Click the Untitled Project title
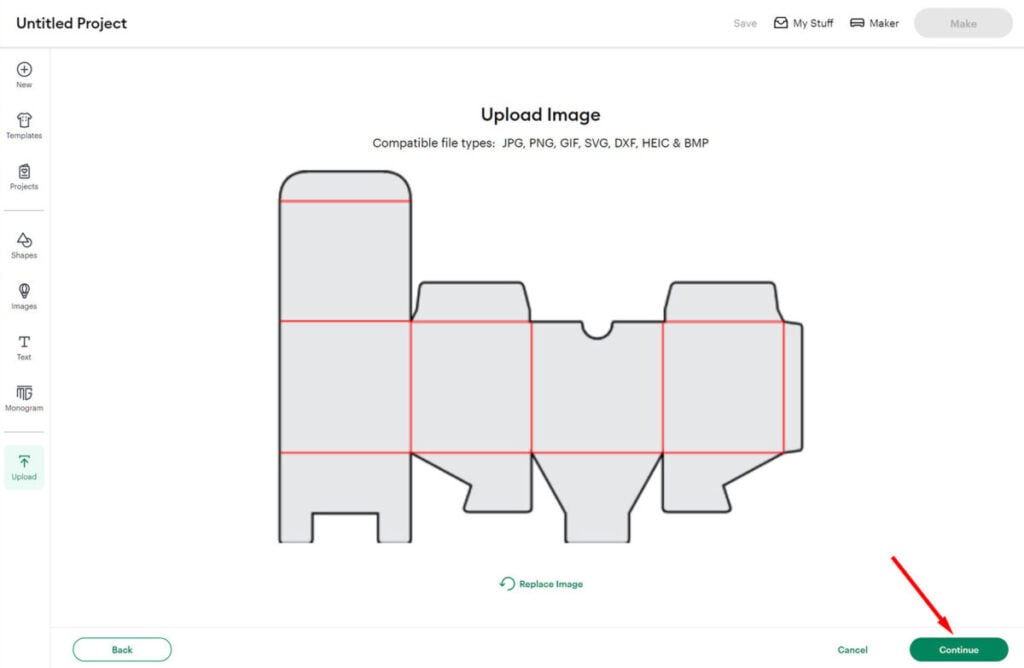This screenshot has height=668, width=1024. coord(72,23)
